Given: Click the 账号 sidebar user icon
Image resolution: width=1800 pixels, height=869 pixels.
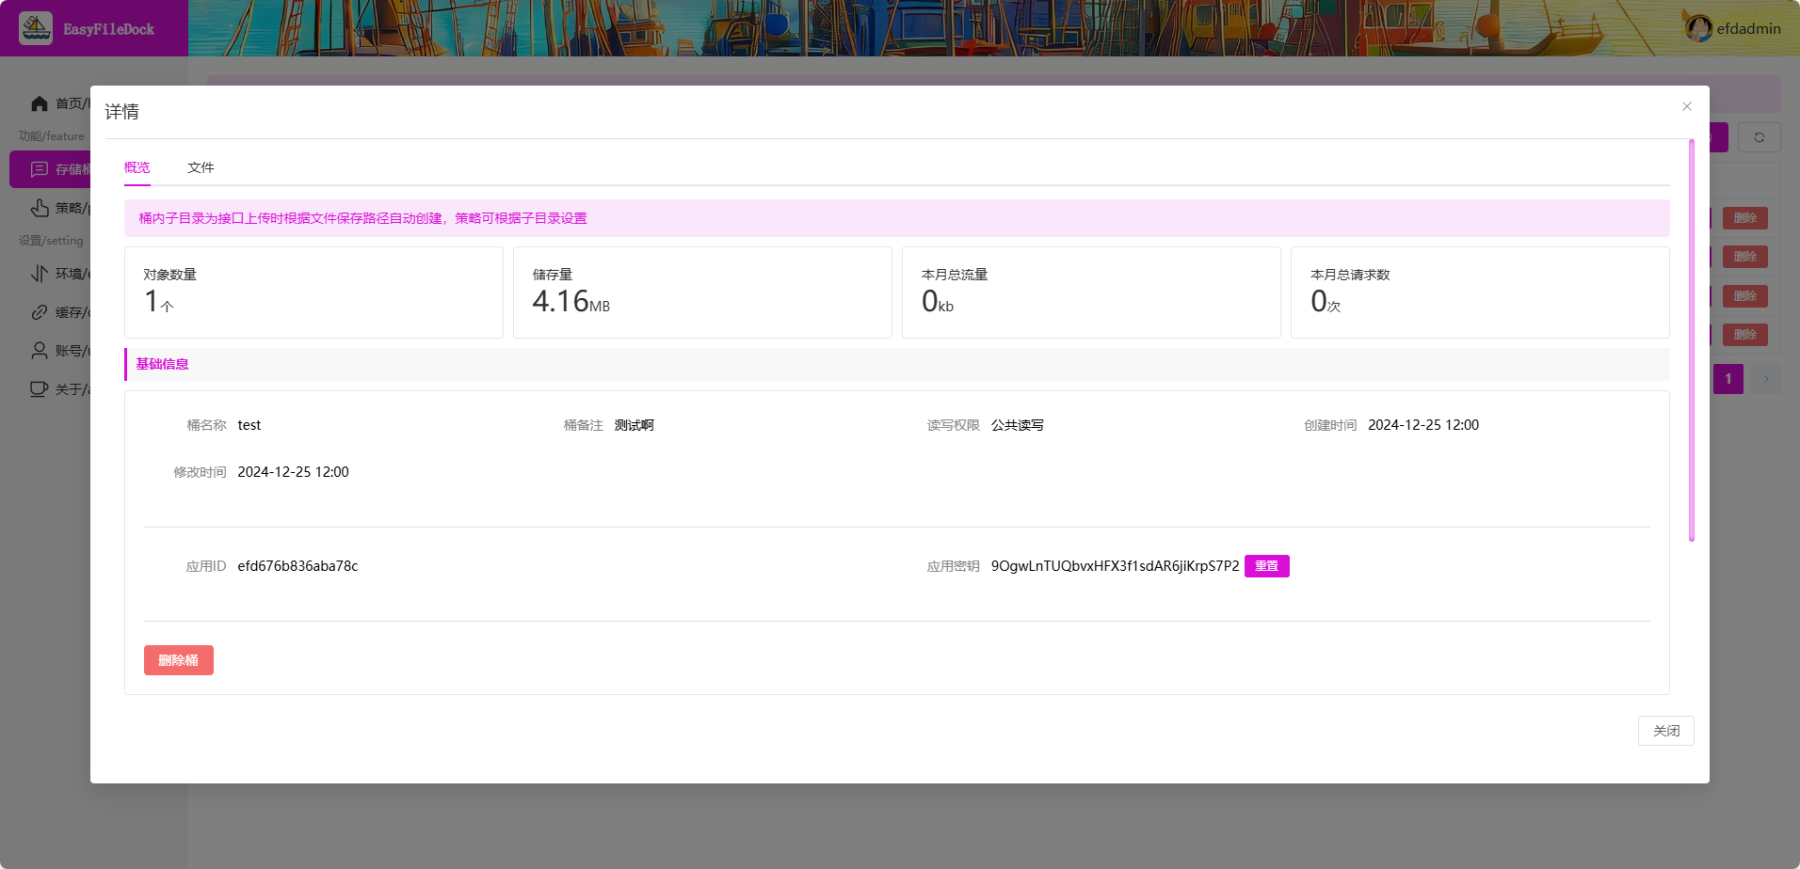Looking at the screenshot, I should (39, 350).
